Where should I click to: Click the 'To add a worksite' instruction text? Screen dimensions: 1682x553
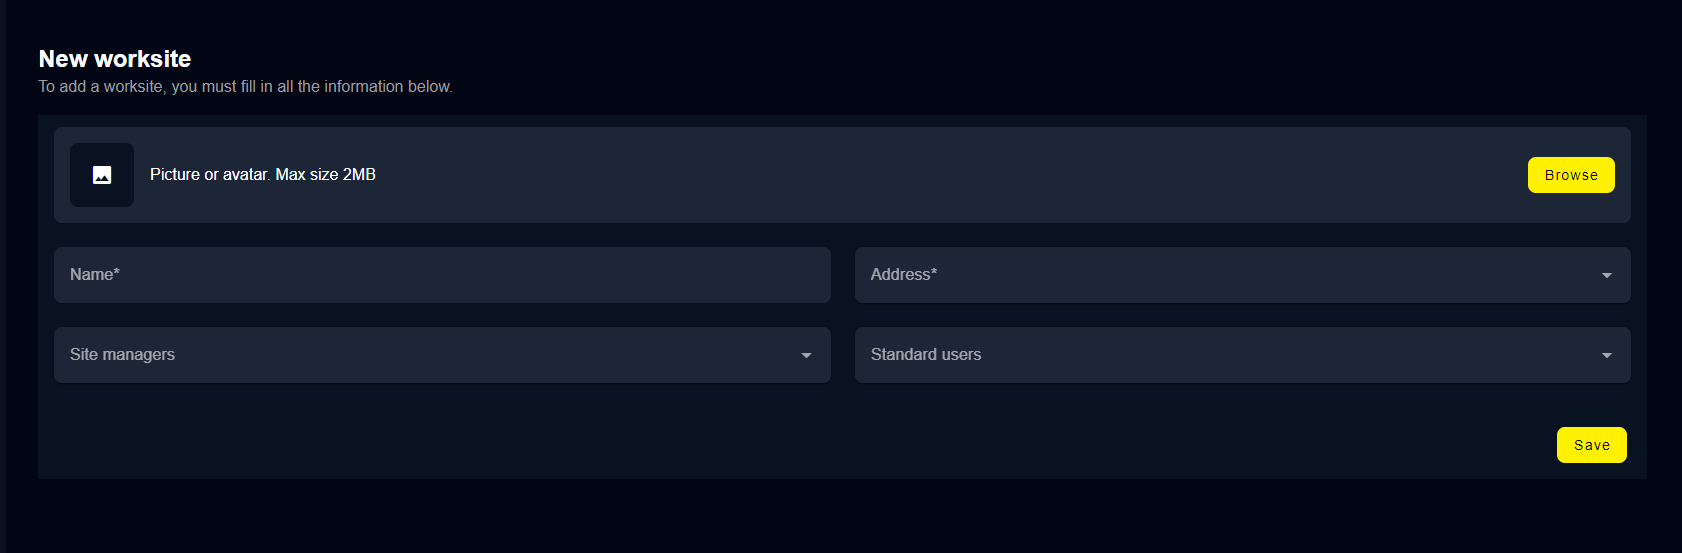pos(245,87)
